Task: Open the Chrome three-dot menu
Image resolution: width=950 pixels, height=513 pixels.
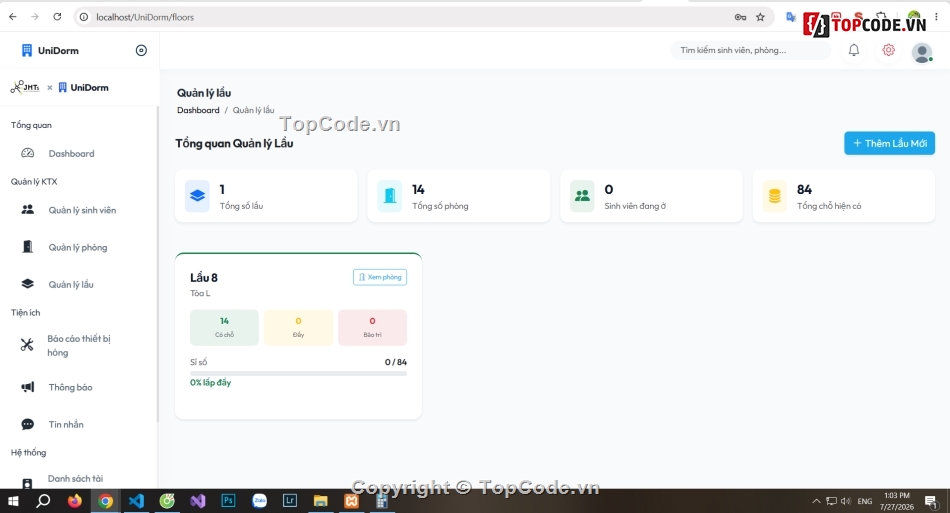Action: 936,17
